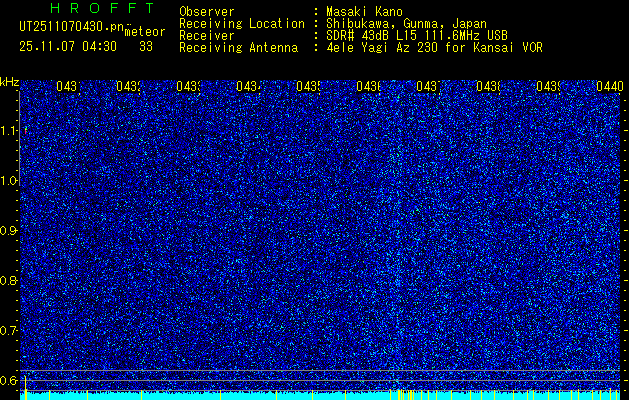The width and height of the screenshot is (629, 400).
Task: Click the 1.0 kHz frequency axis label
Action: click(x=8, y=181)
